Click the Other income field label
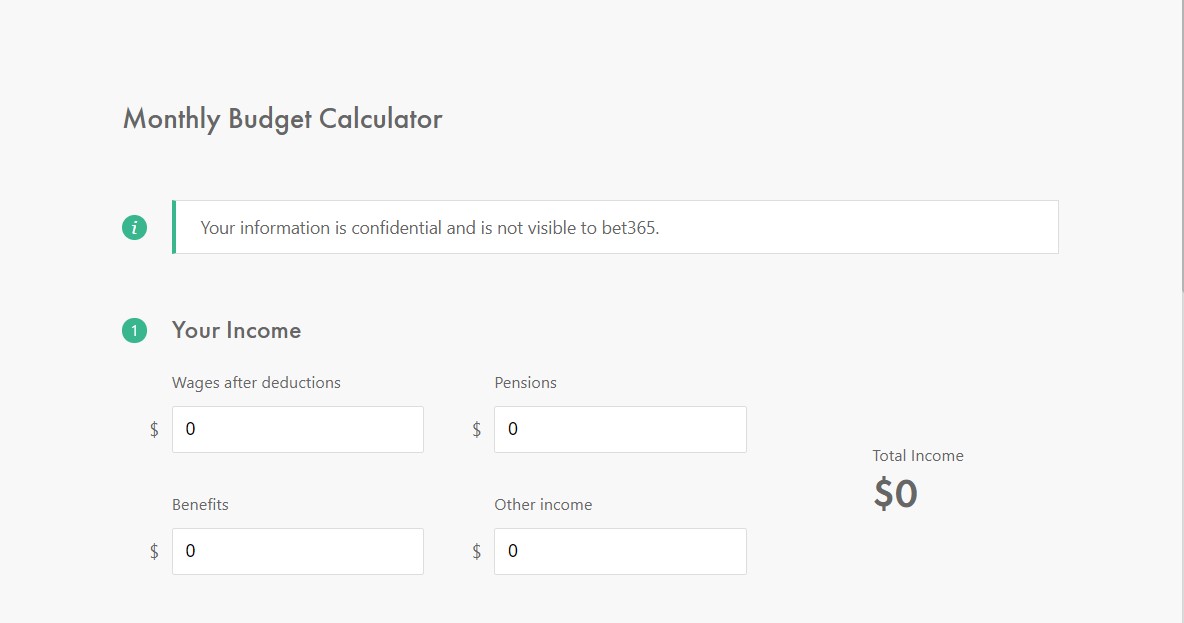This screenshot has width=1184, height=623. [x=543, y=504]
